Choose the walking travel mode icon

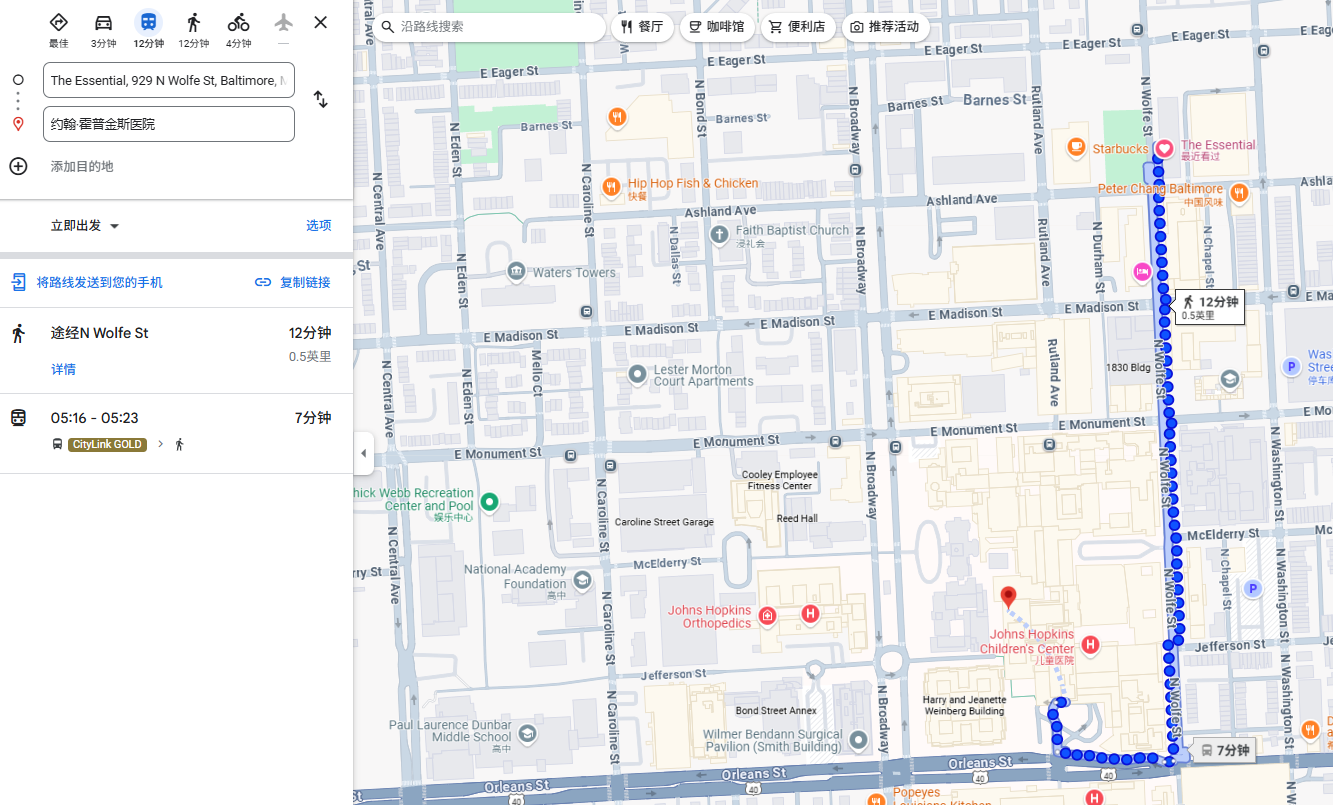coord(193,23)
